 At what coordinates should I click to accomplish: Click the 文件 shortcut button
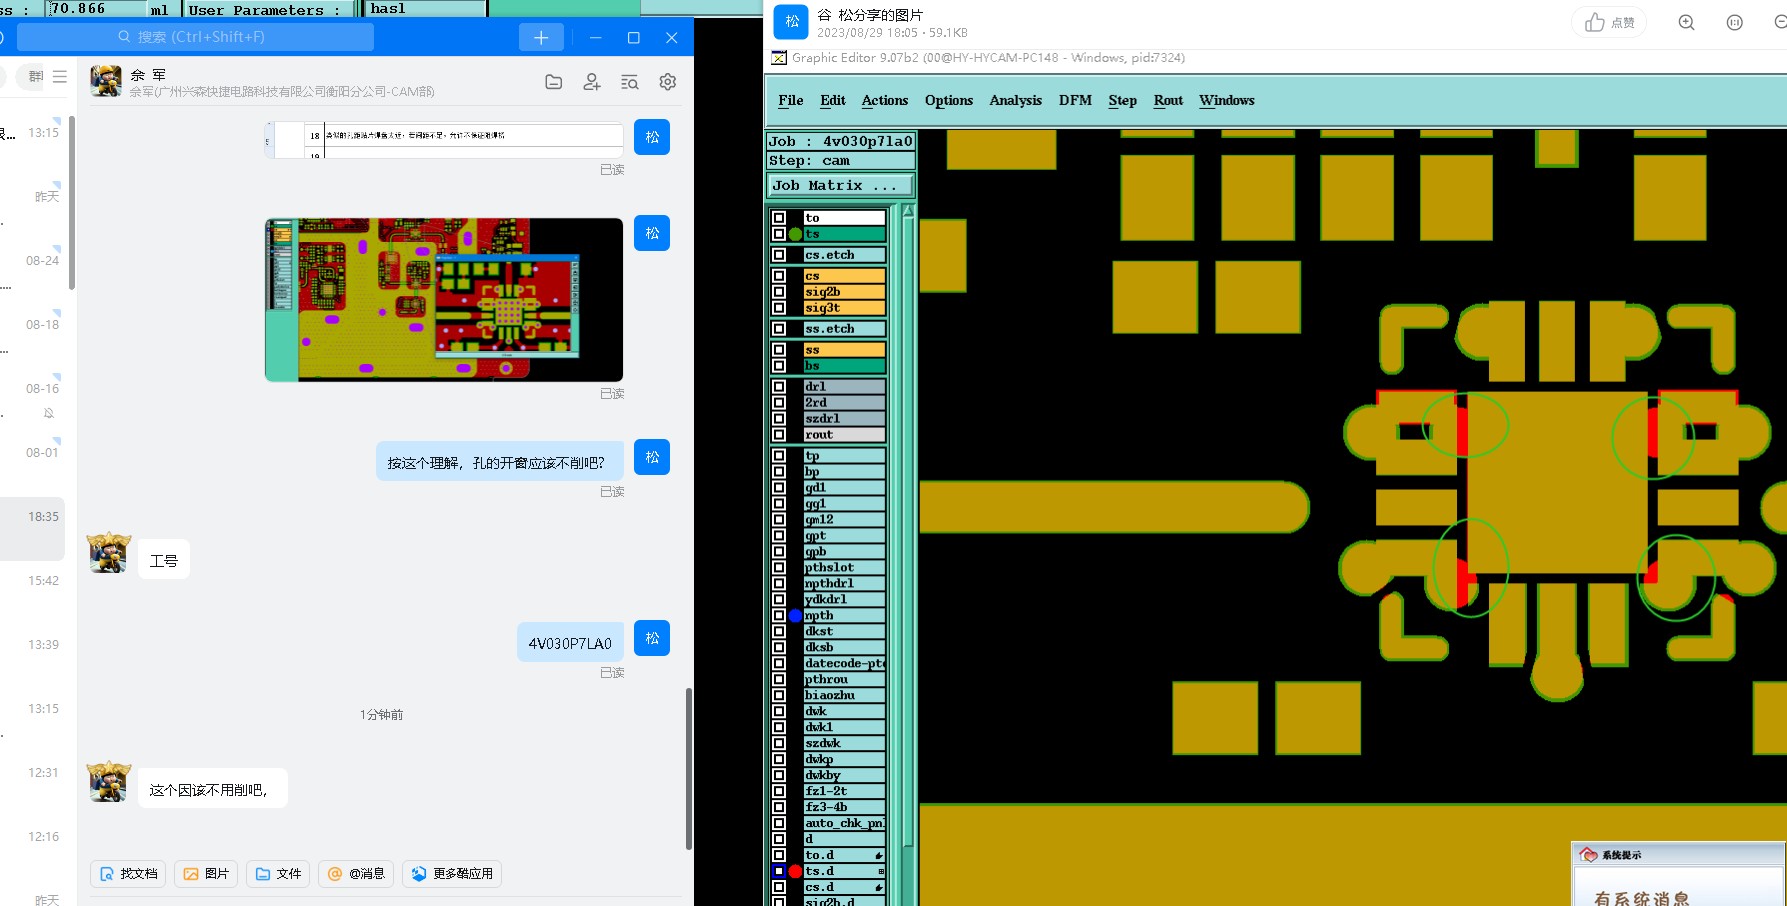tap(278, 873)
